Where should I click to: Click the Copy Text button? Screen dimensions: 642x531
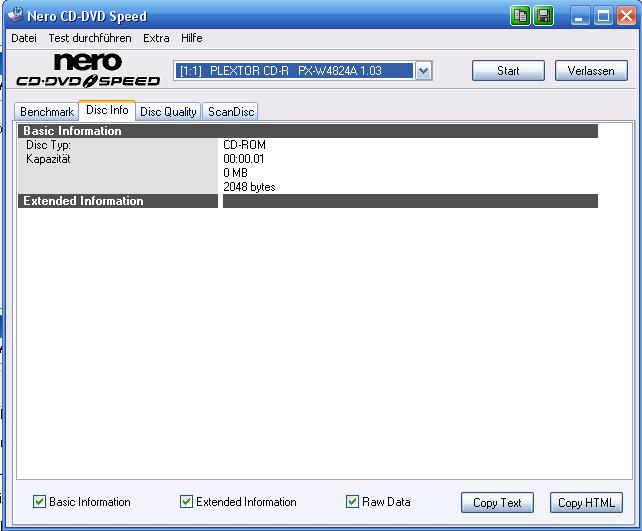[x=497, y=502]
